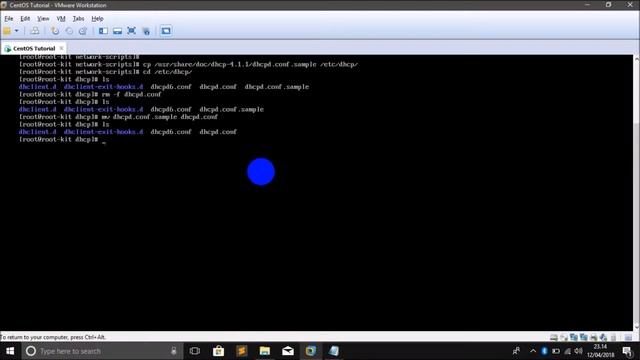The width and height of the screenshot is (640, 360).
Task: Open the Action Center notifications icon
Action: point(627,351)
